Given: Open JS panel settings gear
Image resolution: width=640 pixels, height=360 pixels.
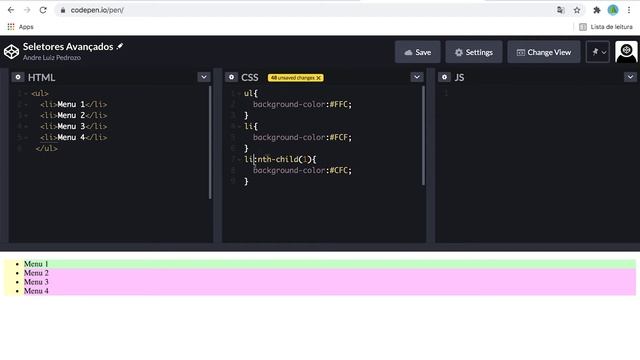Looking at the screenshot, I should click(444, 77).
